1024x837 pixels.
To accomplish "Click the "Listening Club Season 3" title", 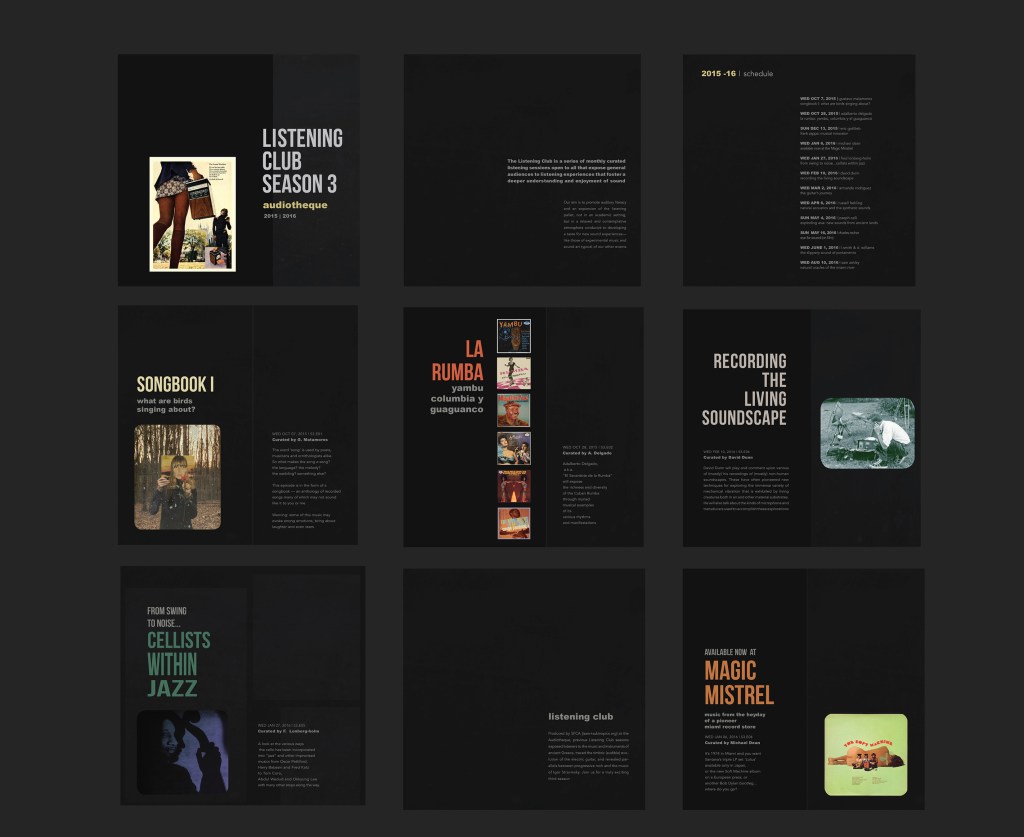I will pos(301,161).
